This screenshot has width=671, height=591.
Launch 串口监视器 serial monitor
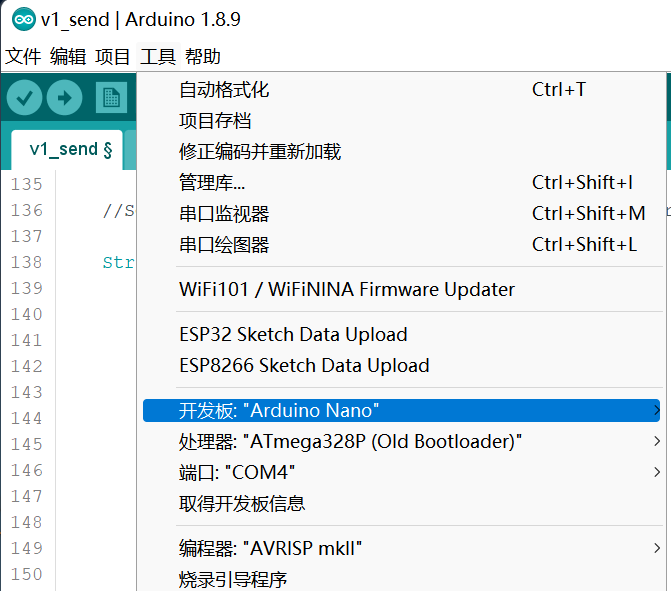pos(402,214)
